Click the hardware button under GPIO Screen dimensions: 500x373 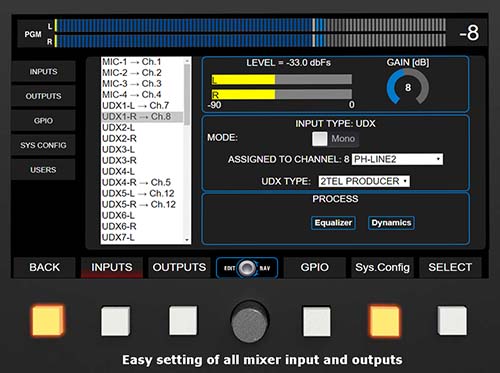317,321
